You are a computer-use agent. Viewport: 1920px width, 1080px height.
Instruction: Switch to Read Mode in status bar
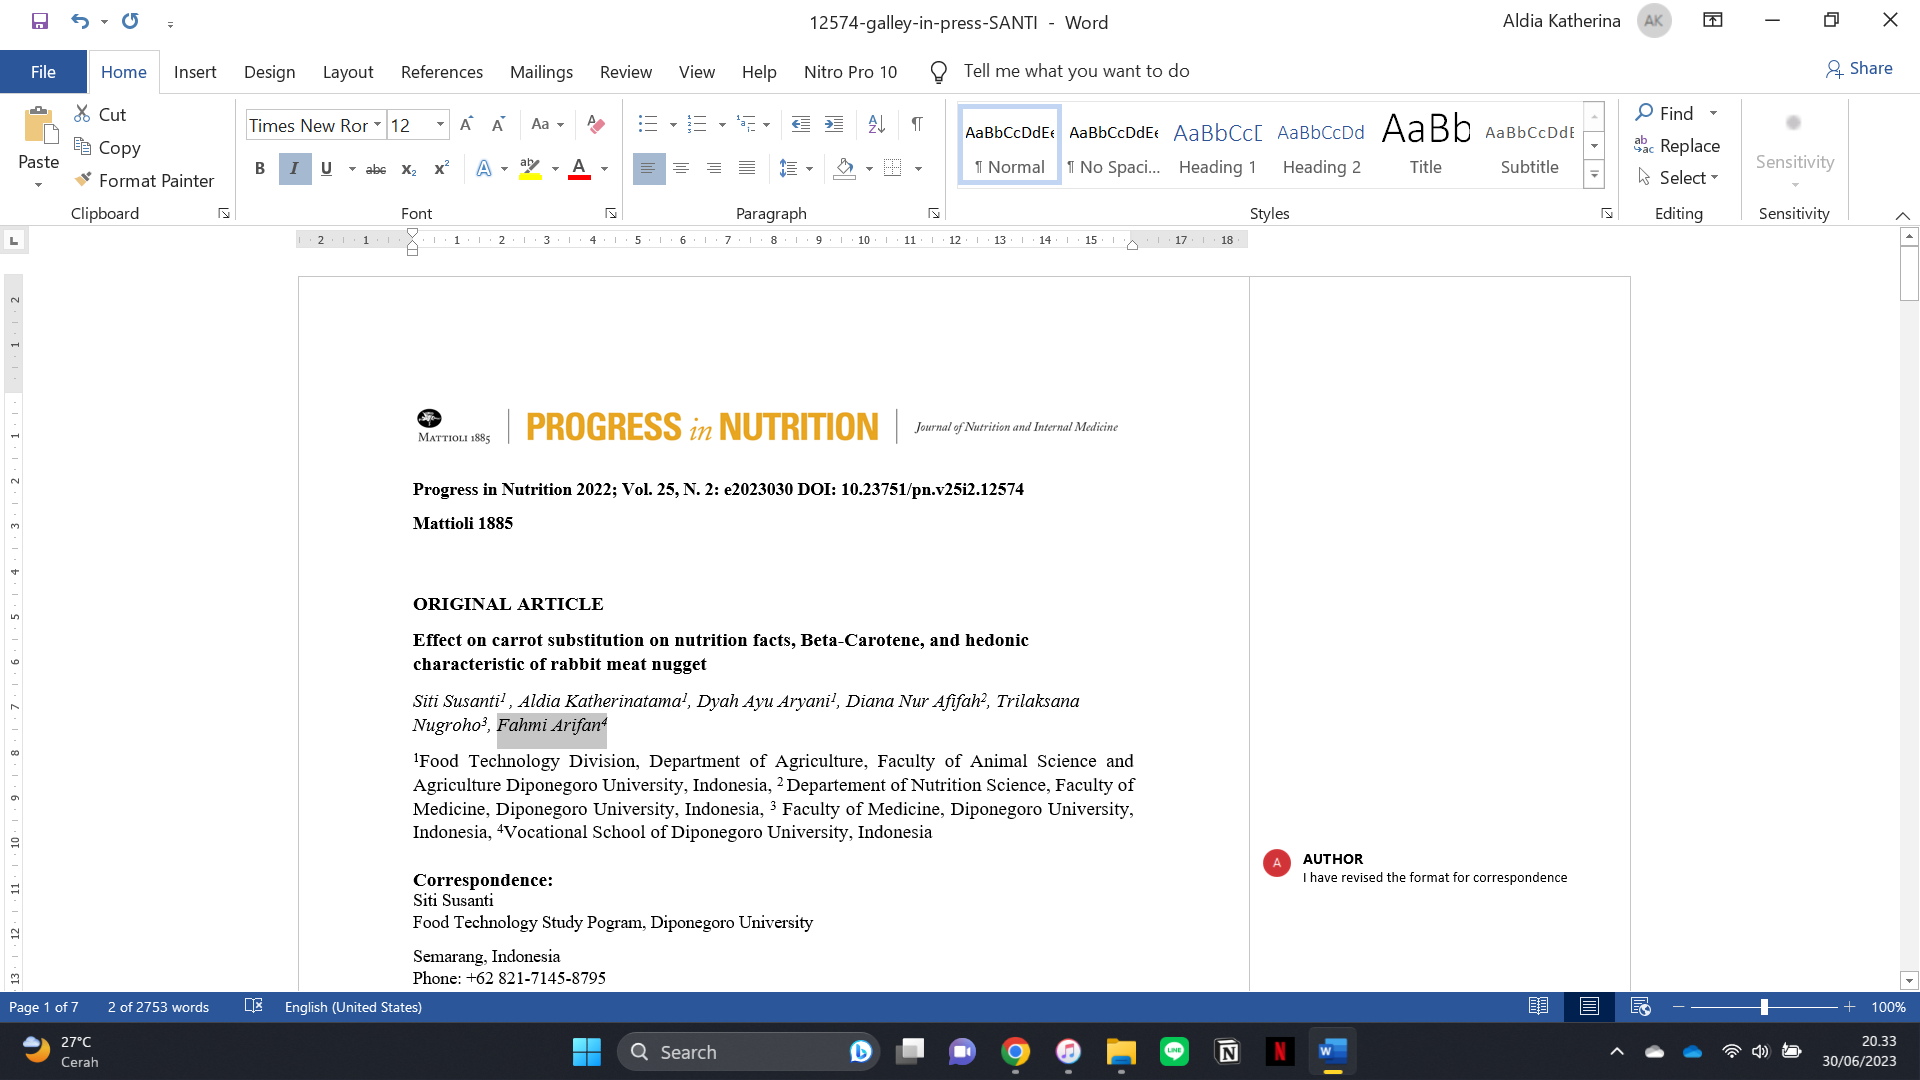tap(1538, 1007)
